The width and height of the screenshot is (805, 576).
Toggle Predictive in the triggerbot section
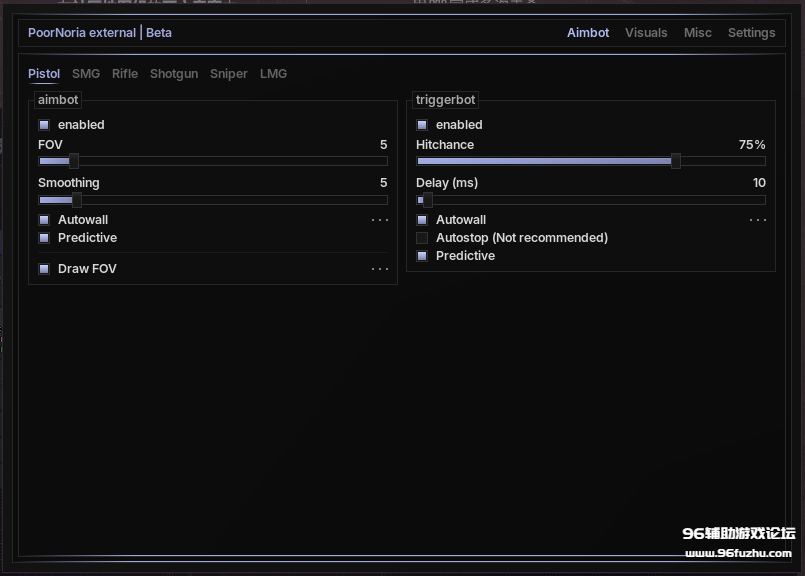tap(422, 256)
